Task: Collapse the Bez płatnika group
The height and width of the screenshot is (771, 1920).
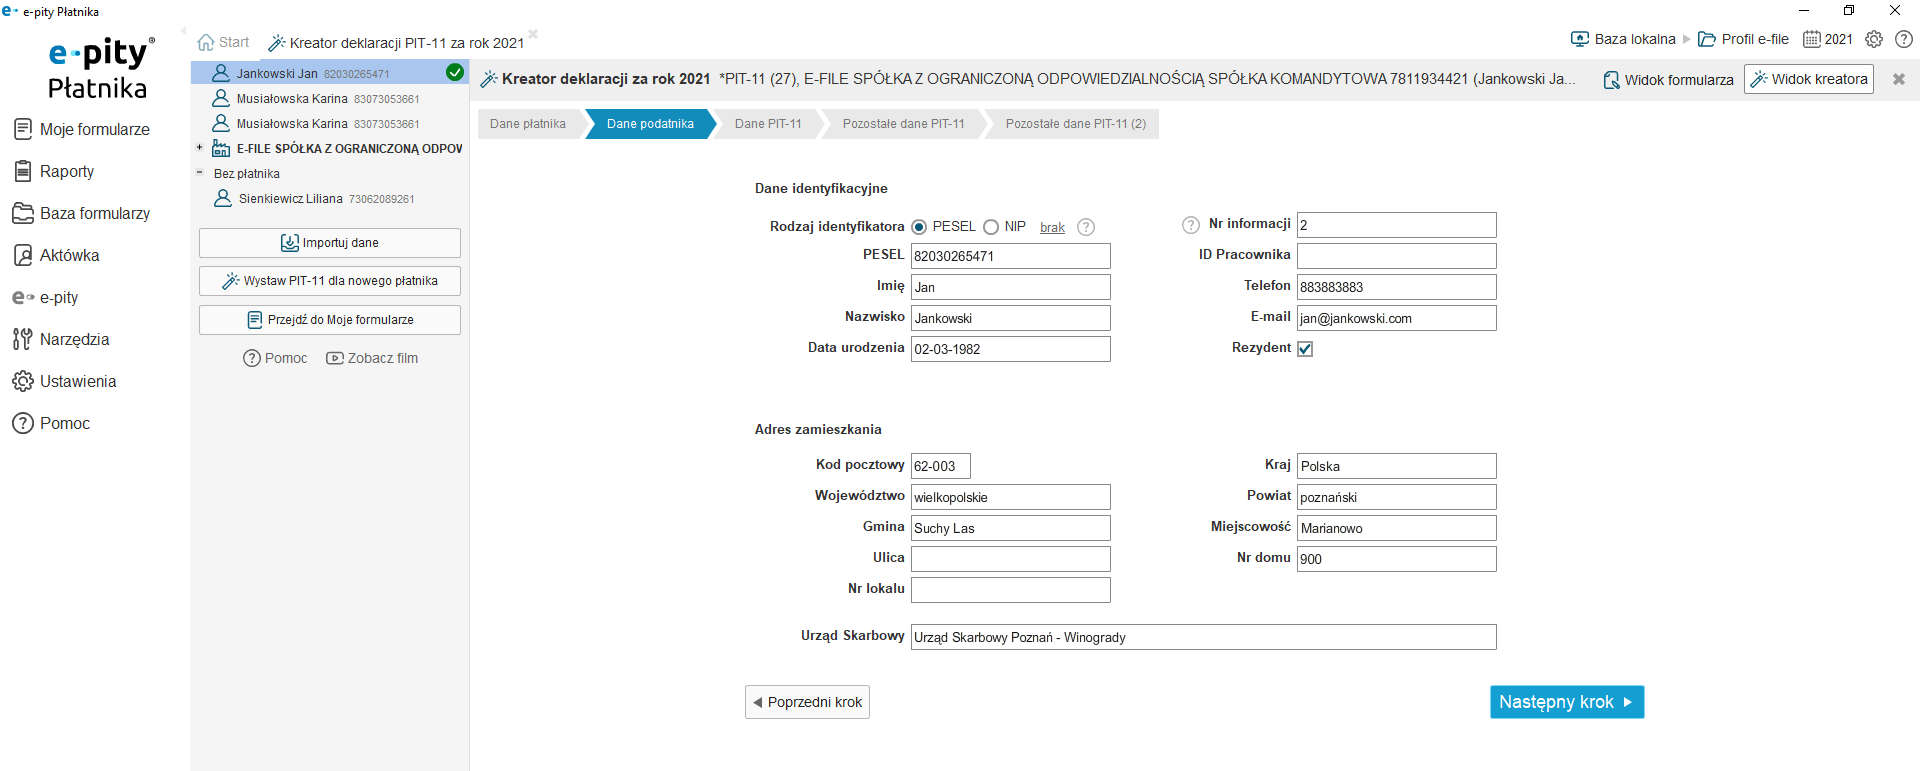Action: click(199, 172)
